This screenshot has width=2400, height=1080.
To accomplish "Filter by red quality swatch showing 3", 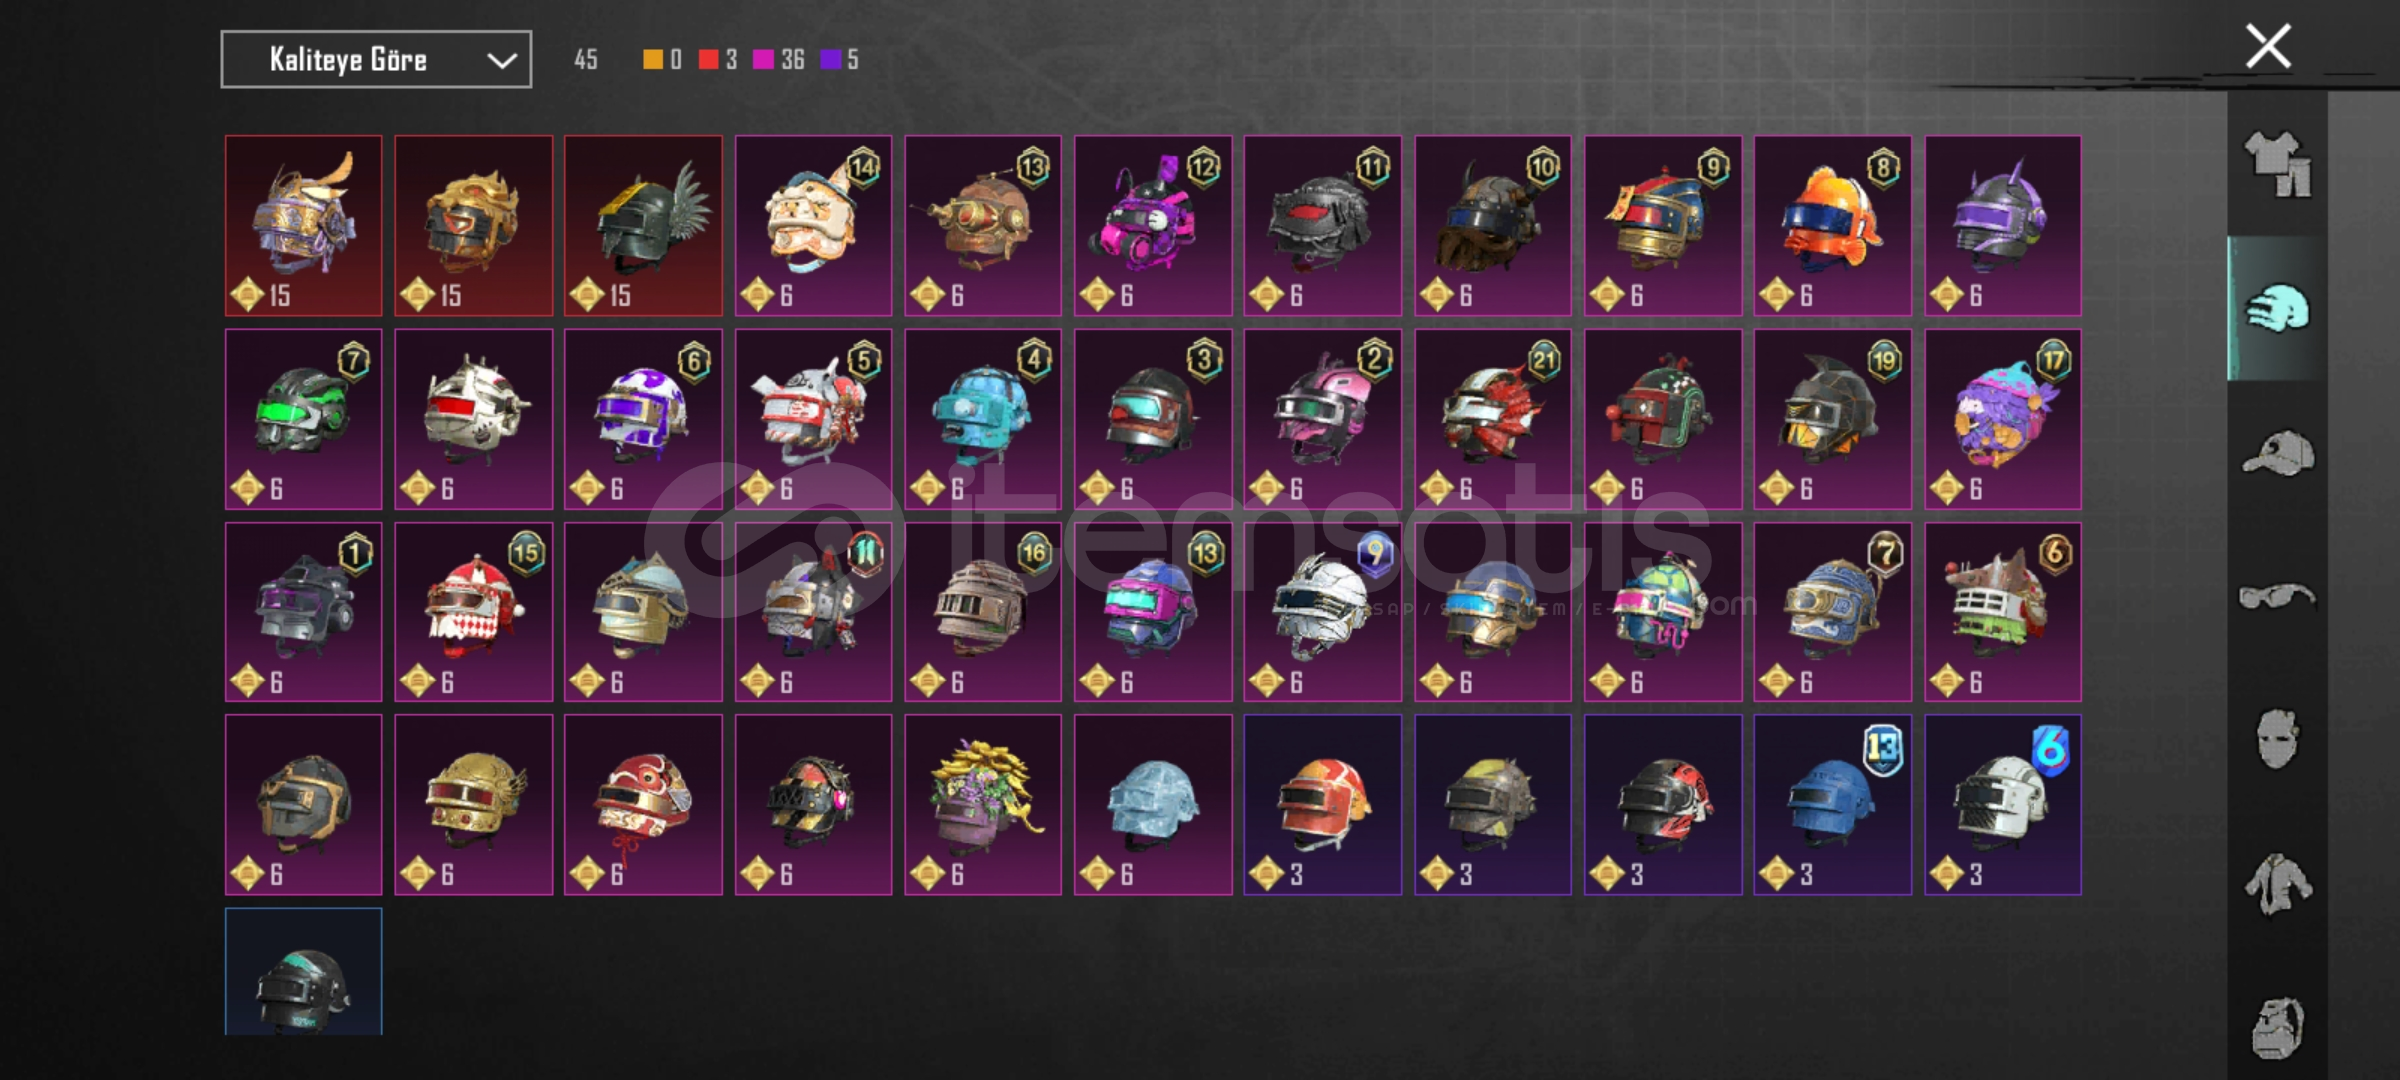I will (x=718, y=60).
